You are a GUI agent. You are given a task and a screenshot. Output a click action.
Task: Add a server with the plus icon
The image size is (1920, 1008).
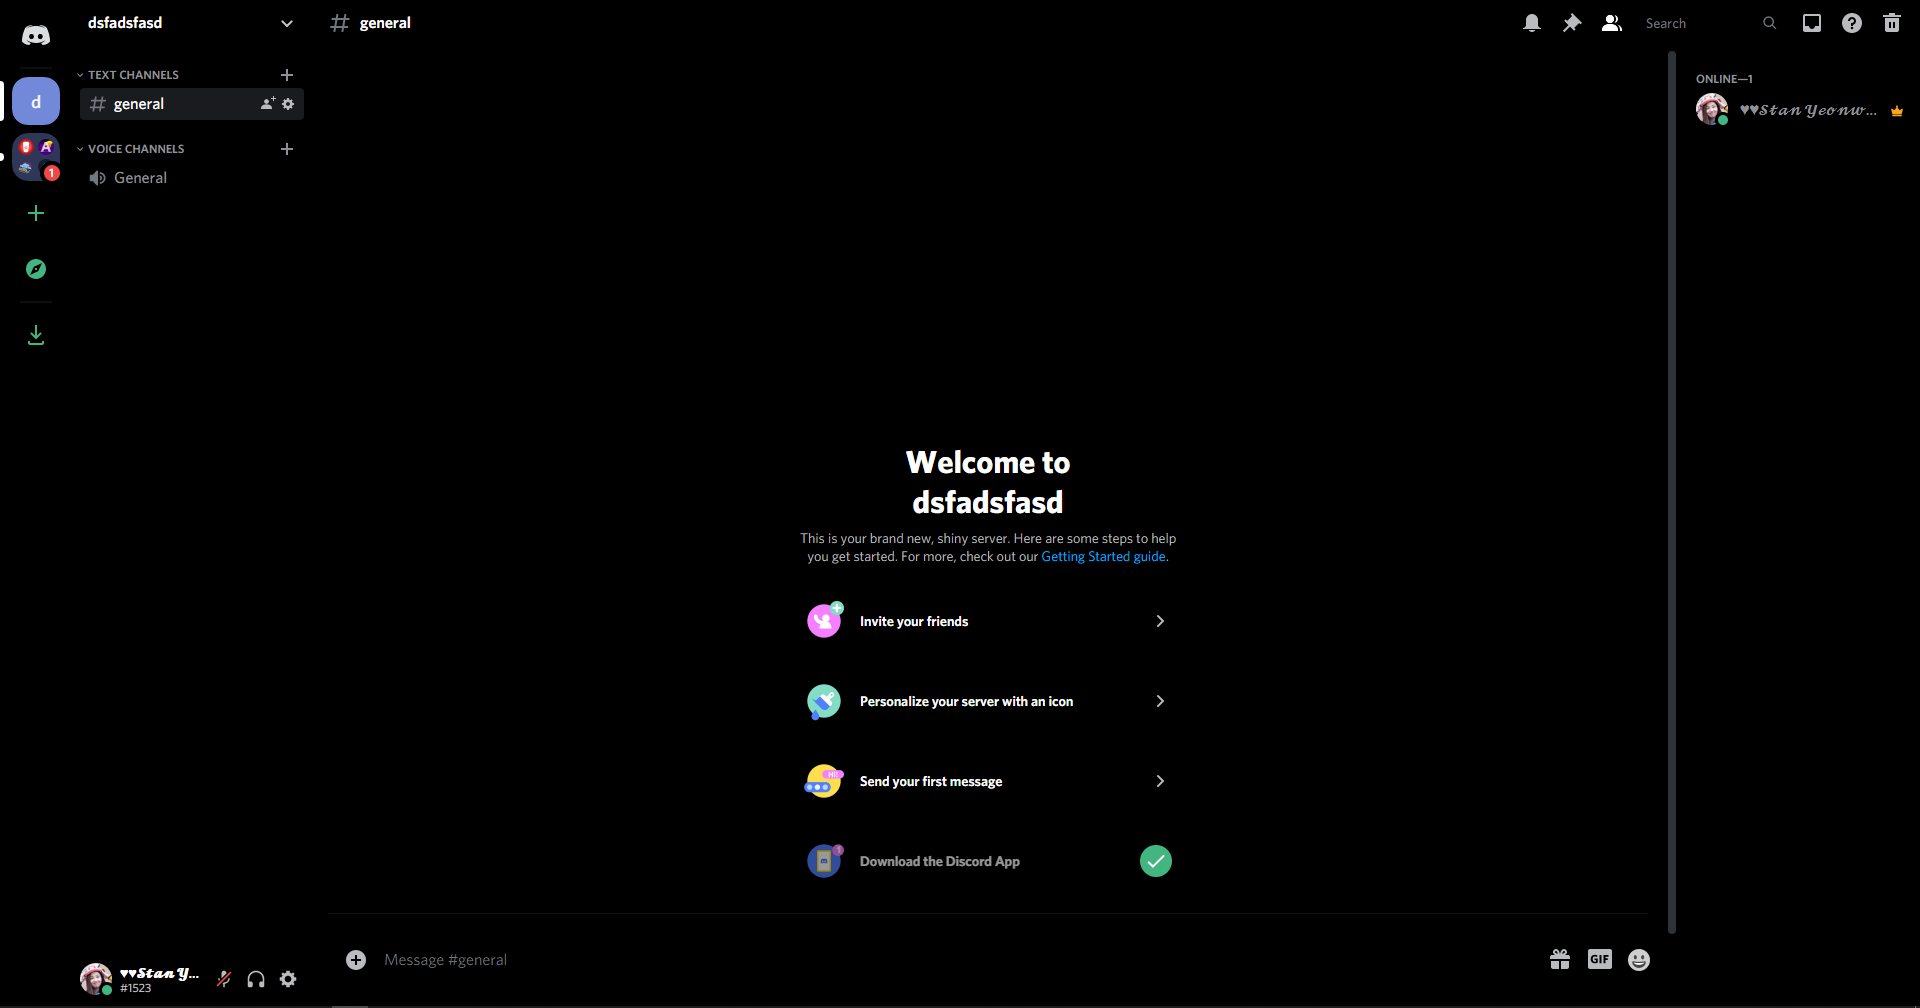36,212
